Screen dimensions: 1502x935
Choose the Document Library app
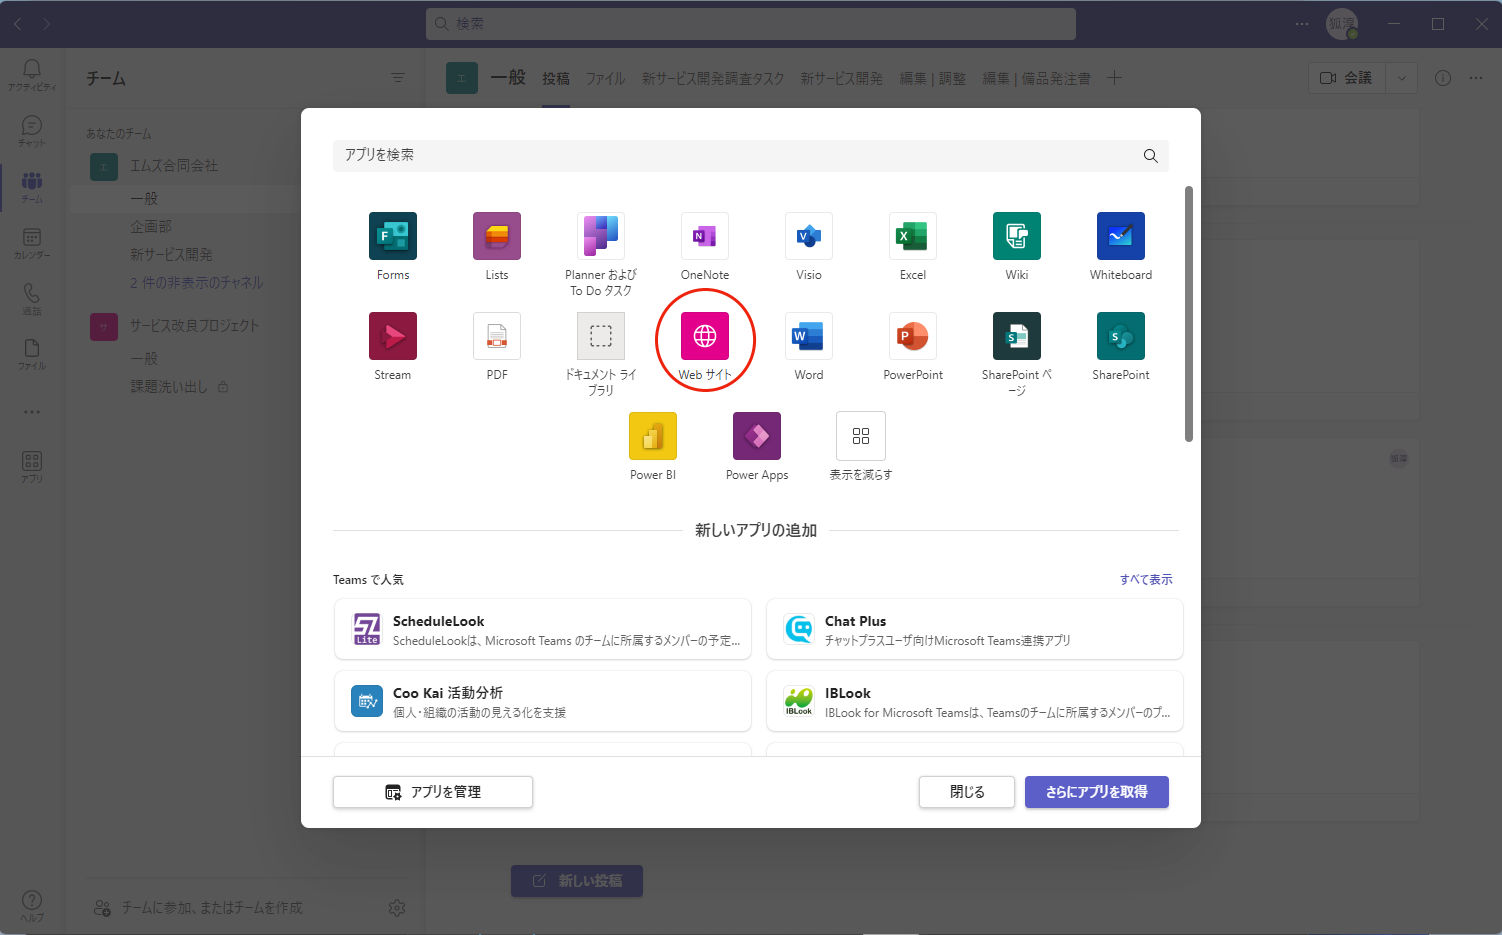coord(601,336)
